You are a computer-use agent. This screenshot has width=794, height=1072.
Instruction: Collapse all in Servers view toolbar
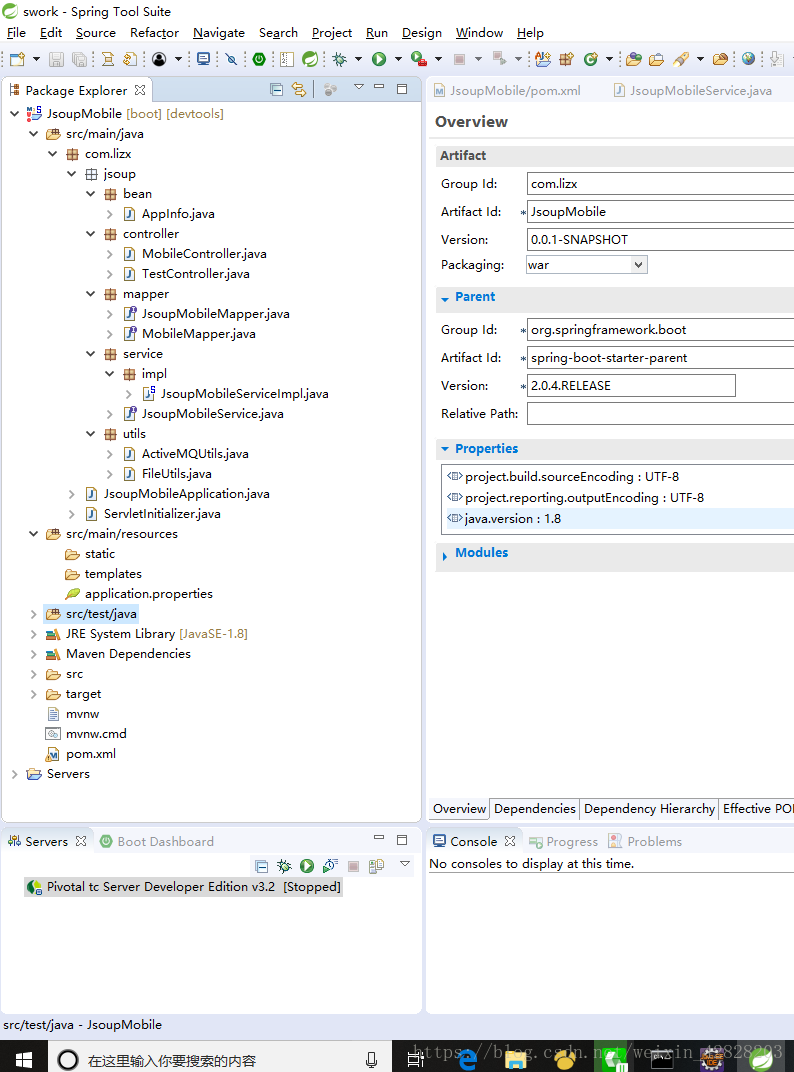click(261, 866)
